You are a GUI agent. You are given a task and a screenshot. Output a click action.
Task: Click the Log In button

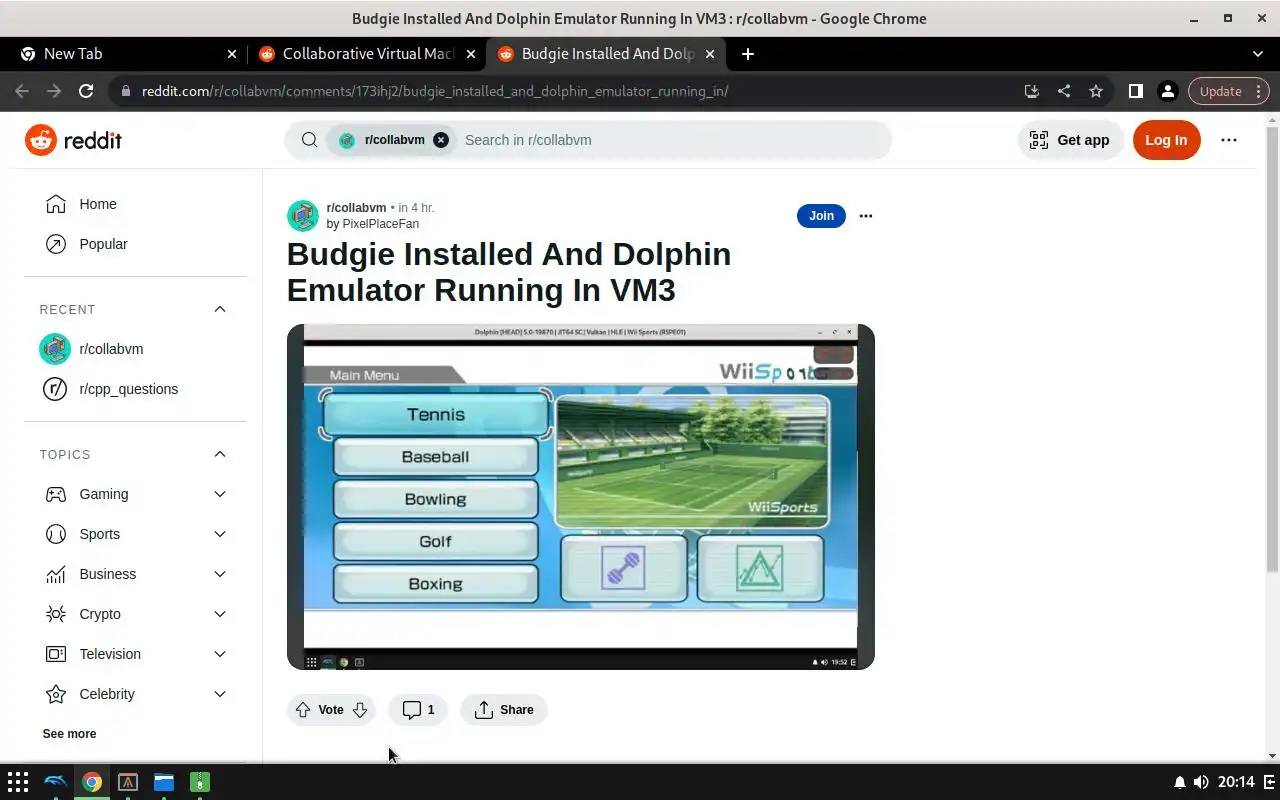[1166, 140]
